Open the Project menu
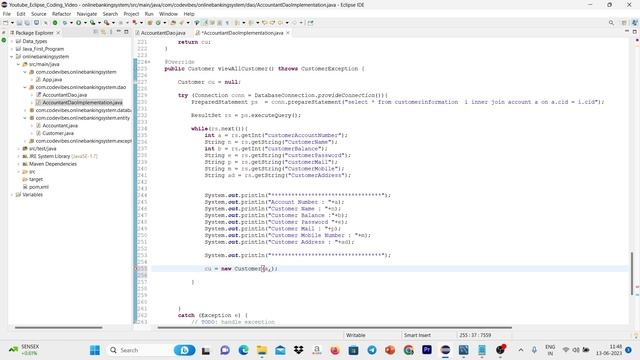 (x=131, y=14)
